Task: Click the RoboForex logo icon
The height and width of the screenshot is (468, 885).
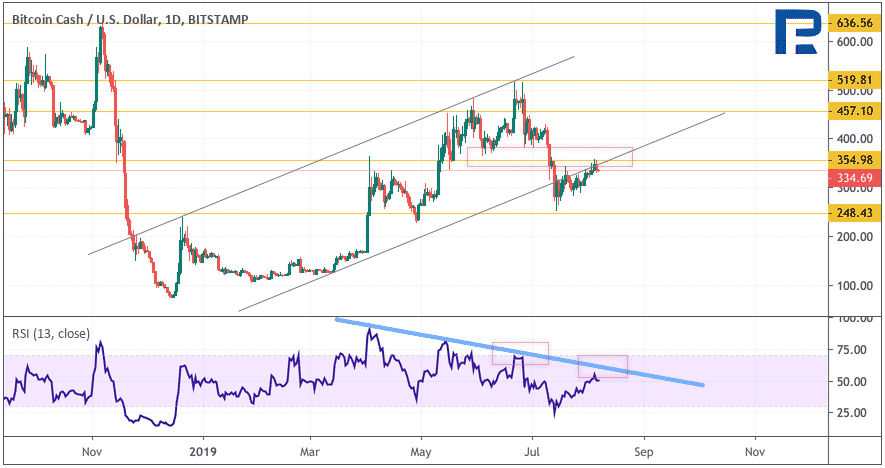Action: (x=798, y=32)
